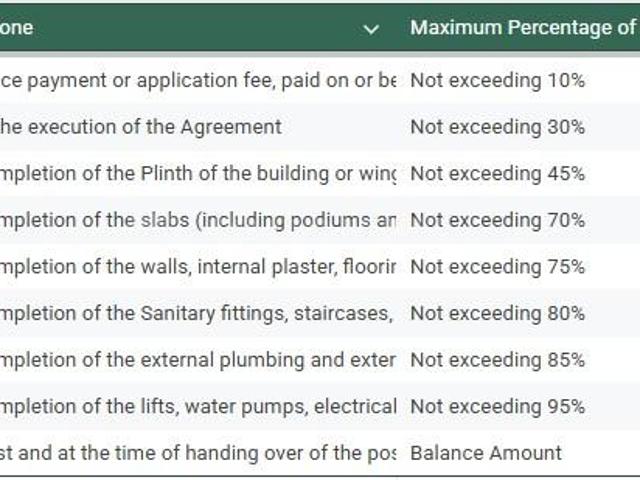Select the walls, internal plaster milestone cell
The image size is (640, 480).
(198, 267)
